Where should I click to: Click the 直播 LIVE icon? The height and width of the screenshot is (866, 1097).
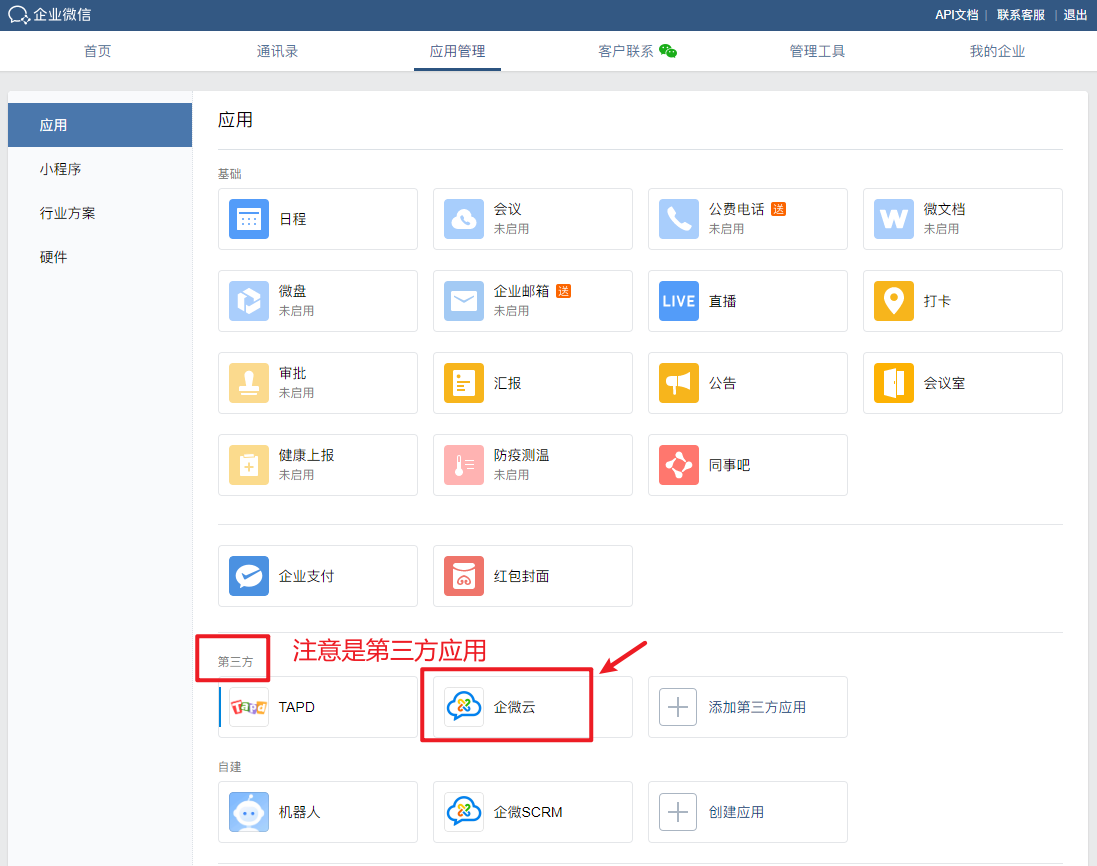tap(679, 301)
